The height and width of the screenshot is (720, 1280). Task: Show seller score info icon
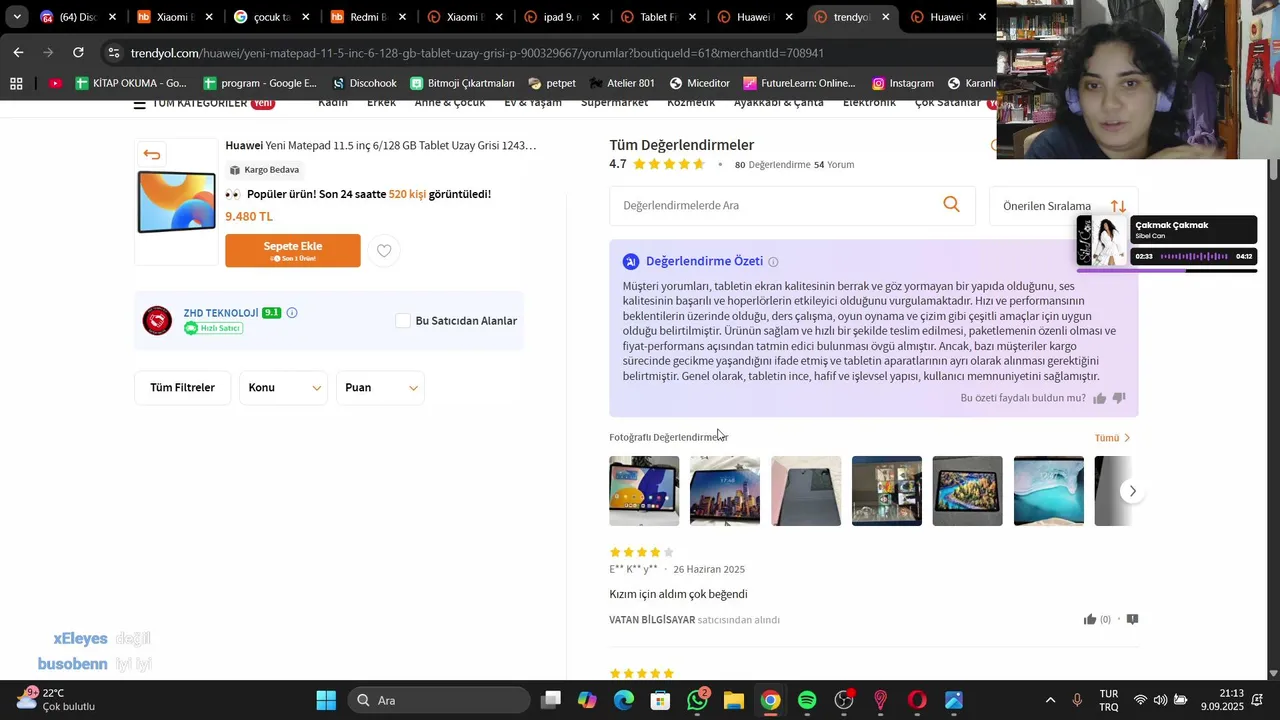[292, 313]
